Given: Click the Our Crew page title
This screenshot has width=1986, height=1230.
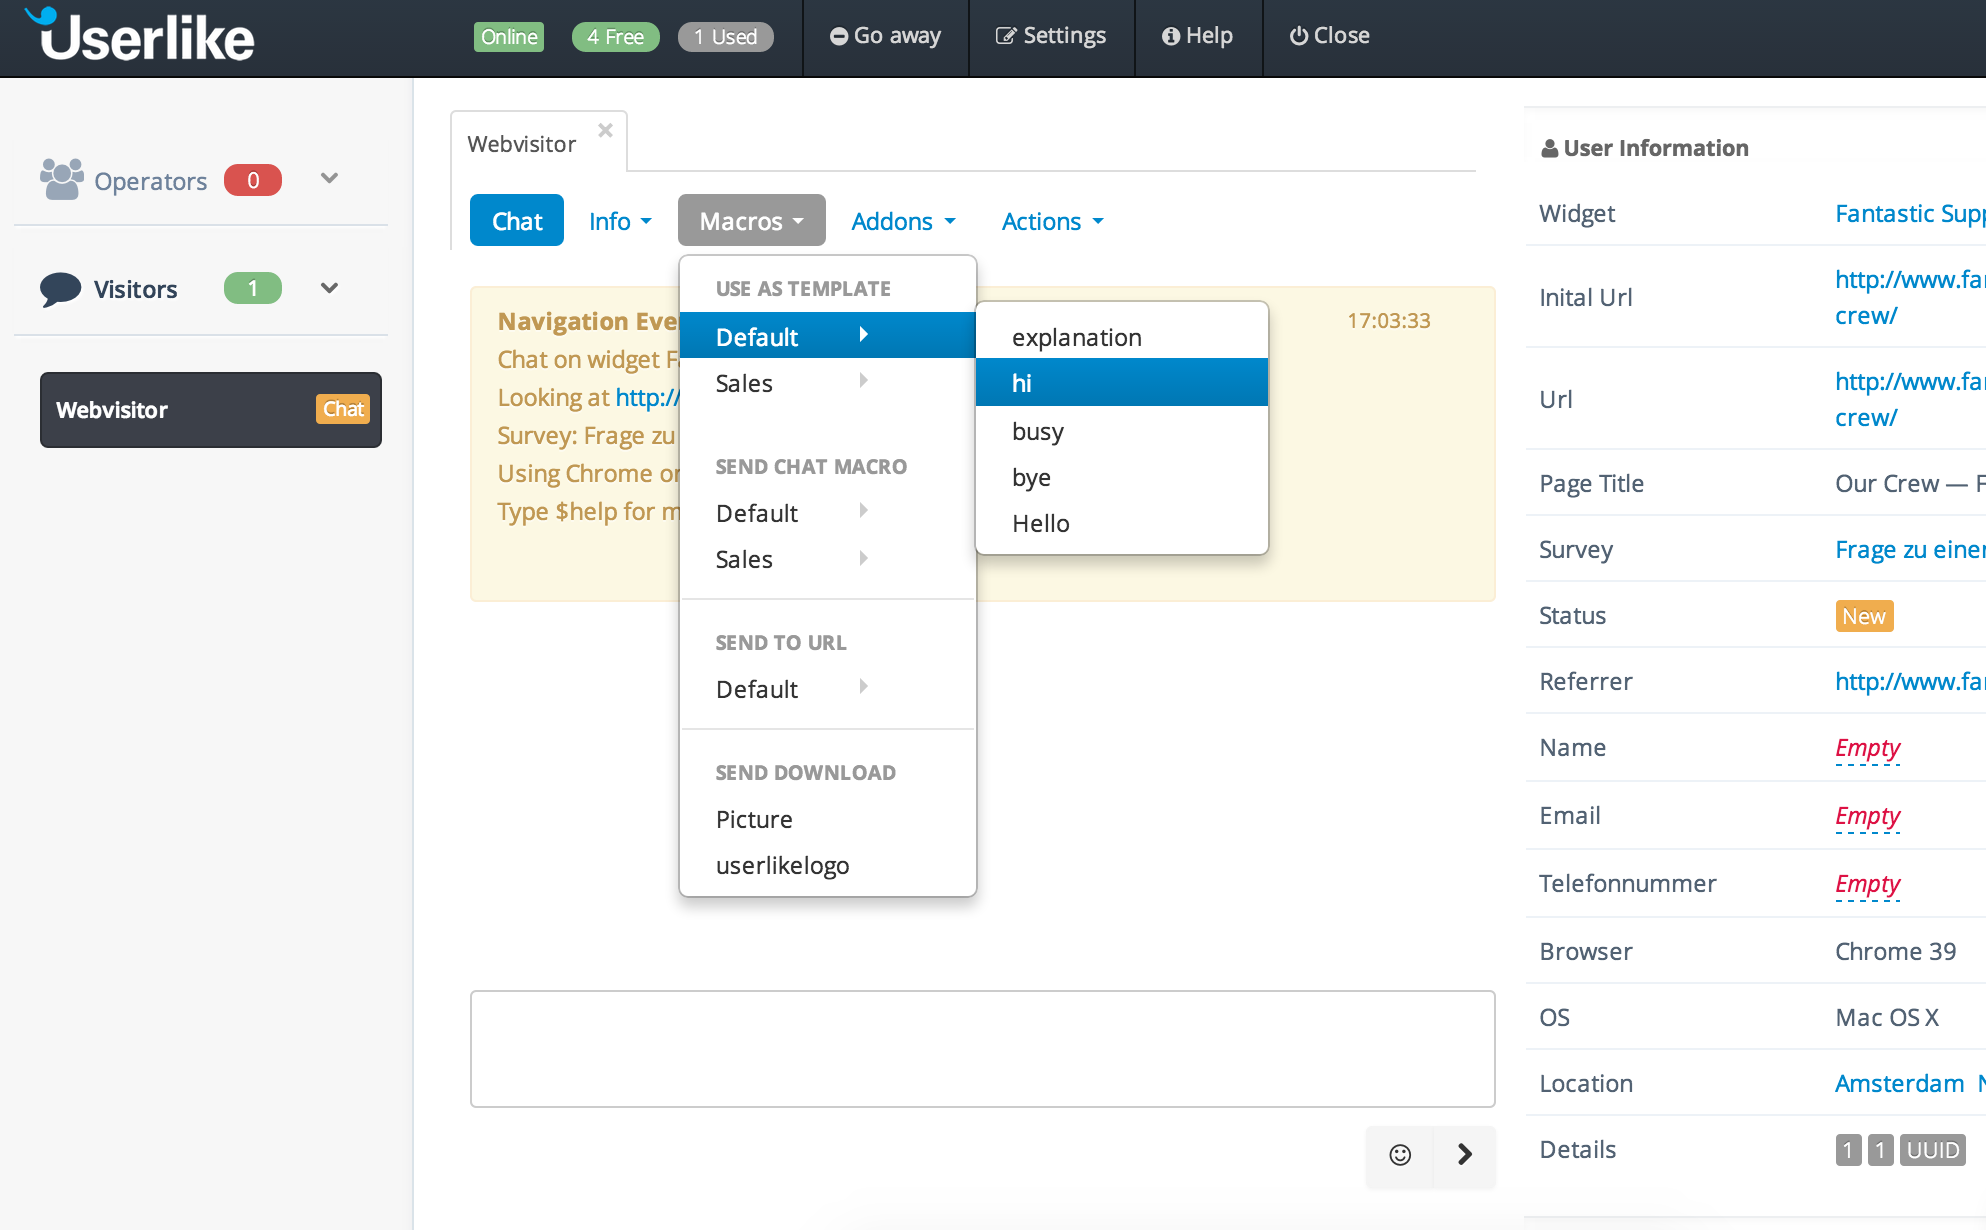Looking at the screenshot, I should click(x=1910, y=483).
